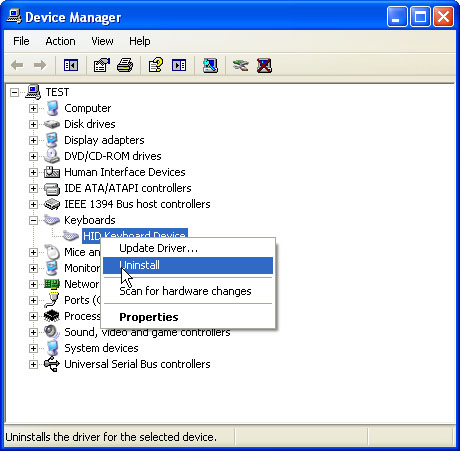
Task: Expand the IDE ATA/ATAPI controllers node
Action: pyautogui.click(x=33, y=188)
